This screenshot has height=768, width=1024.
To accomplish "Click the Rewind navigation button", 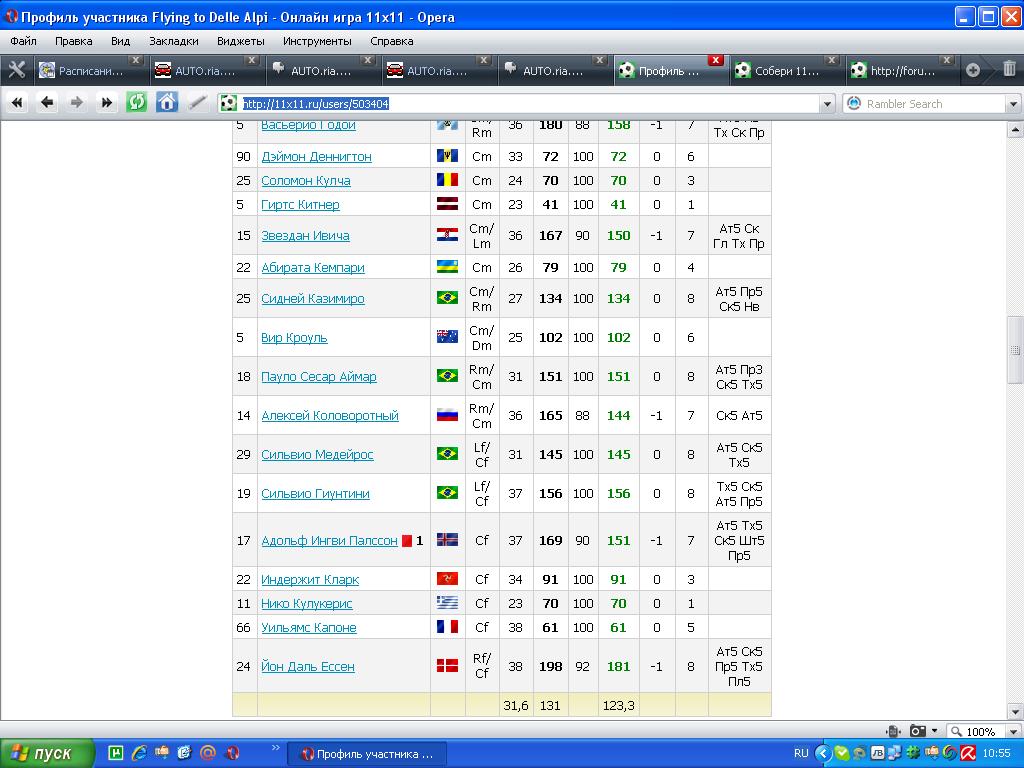I will tap(17, 102).
